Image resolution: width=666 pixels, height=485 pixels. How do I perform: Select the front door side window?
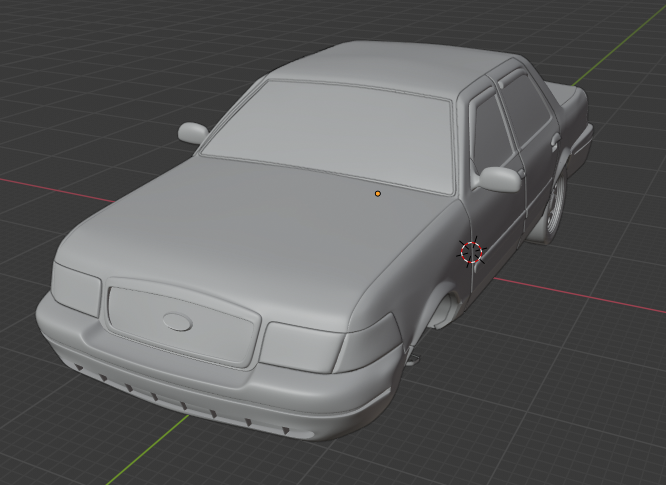point(493,132)
